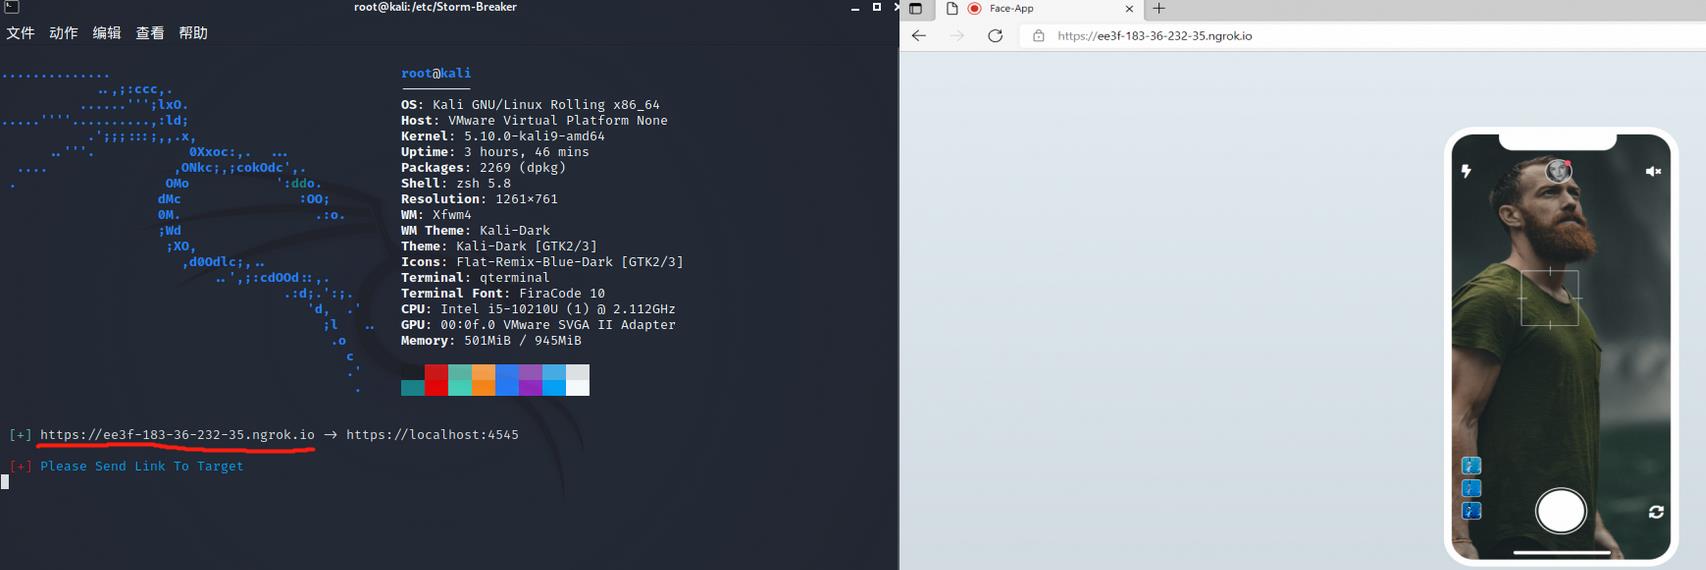Screen dimensions: 1706x570
Task: Click the terminal title root@kali:/etc/Storm-Breaker
Action: tap(435, 7)
